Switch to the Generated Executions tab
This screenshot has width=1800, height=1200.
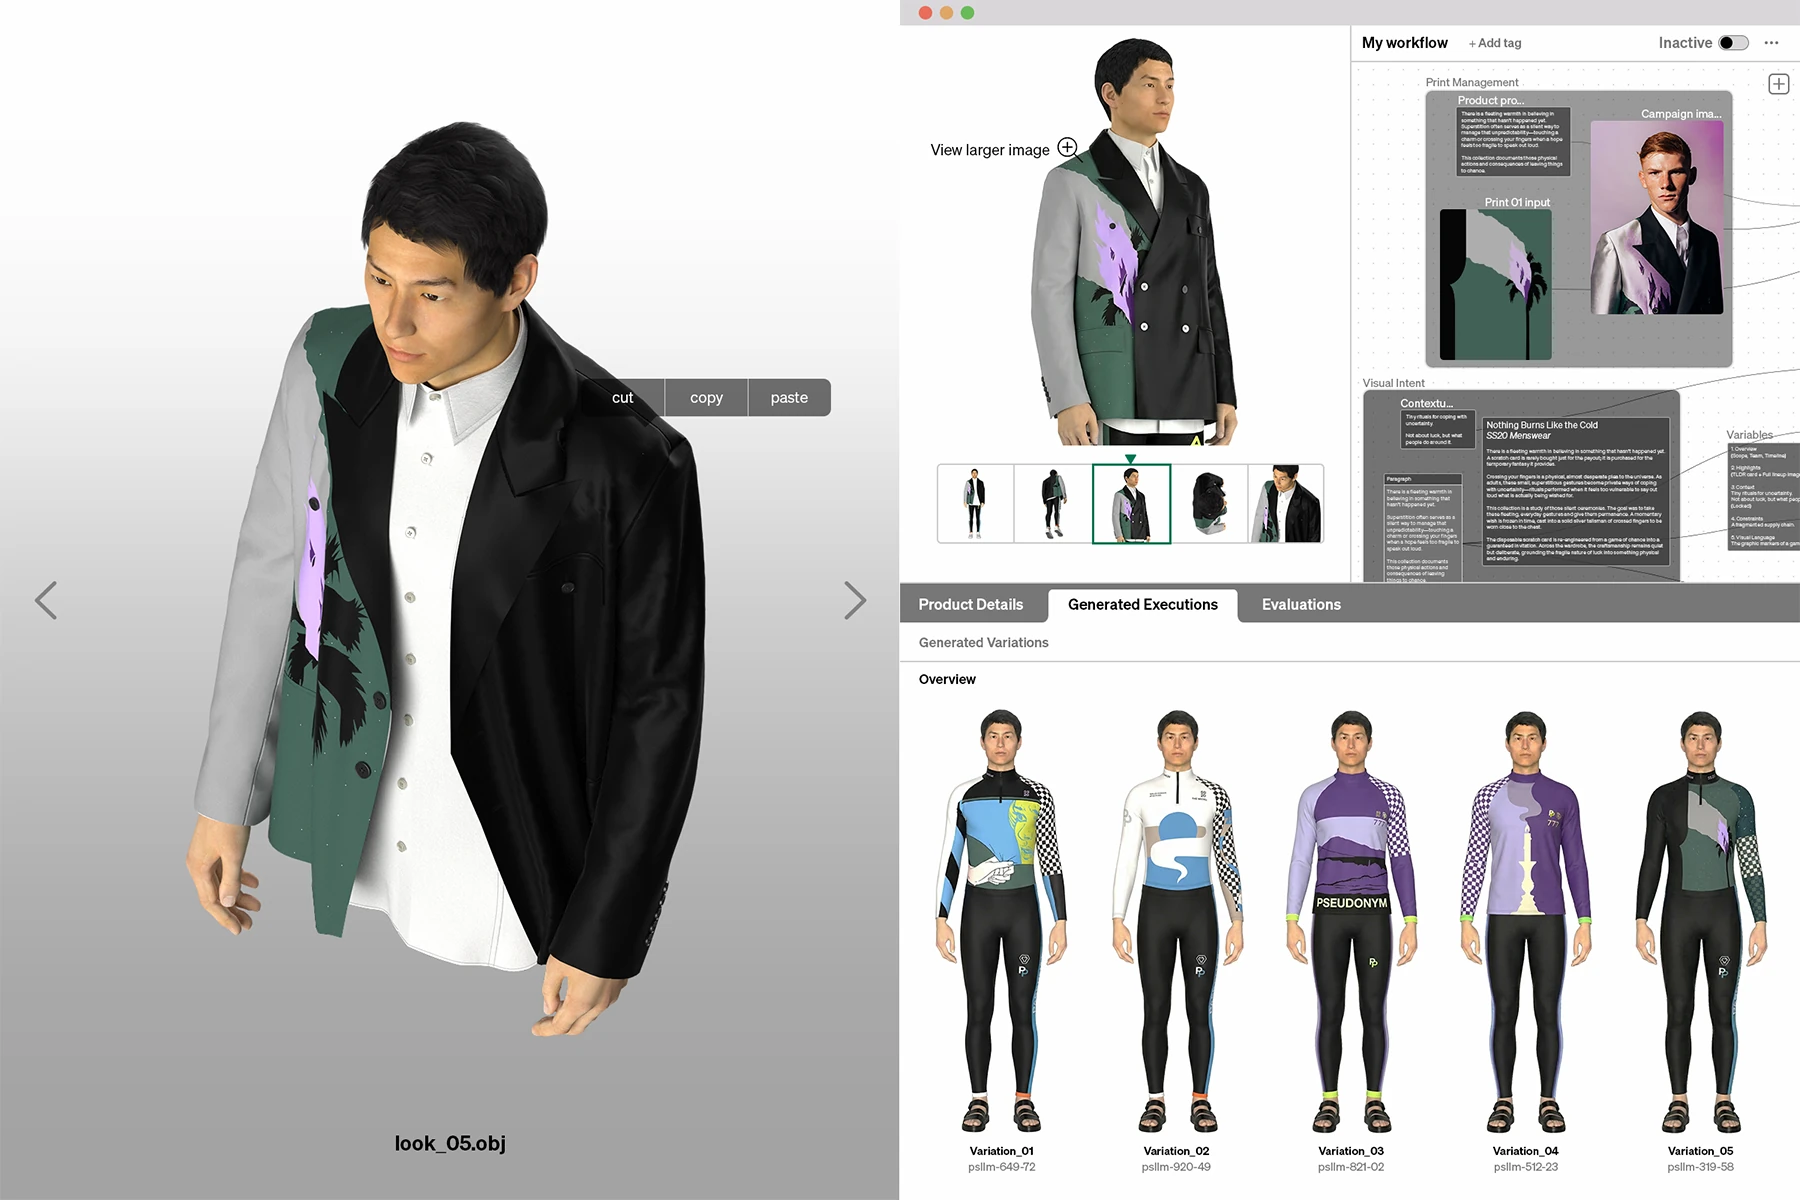pyautogui.click(x=1143, y=605)
